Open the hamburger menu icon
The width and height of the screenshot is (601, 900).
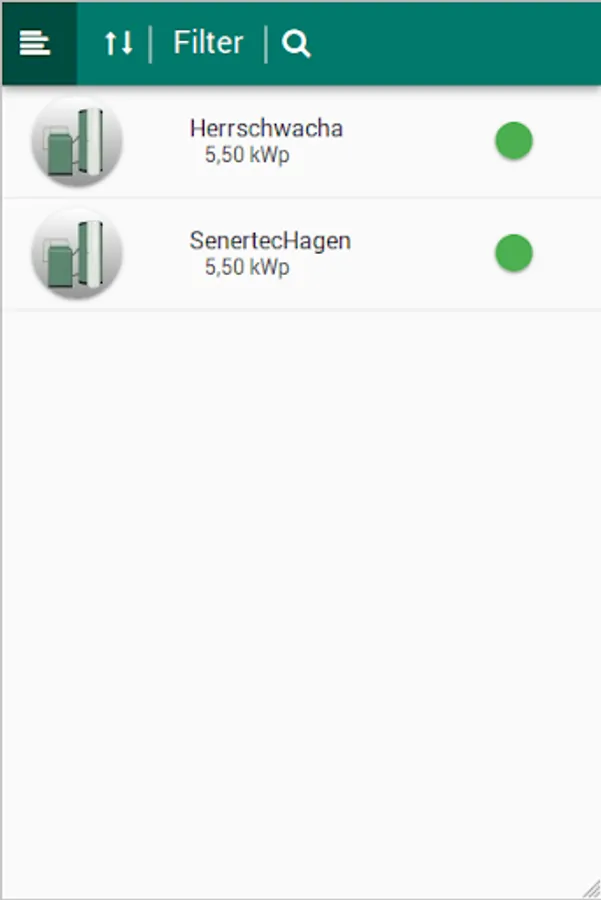[36, 43]
